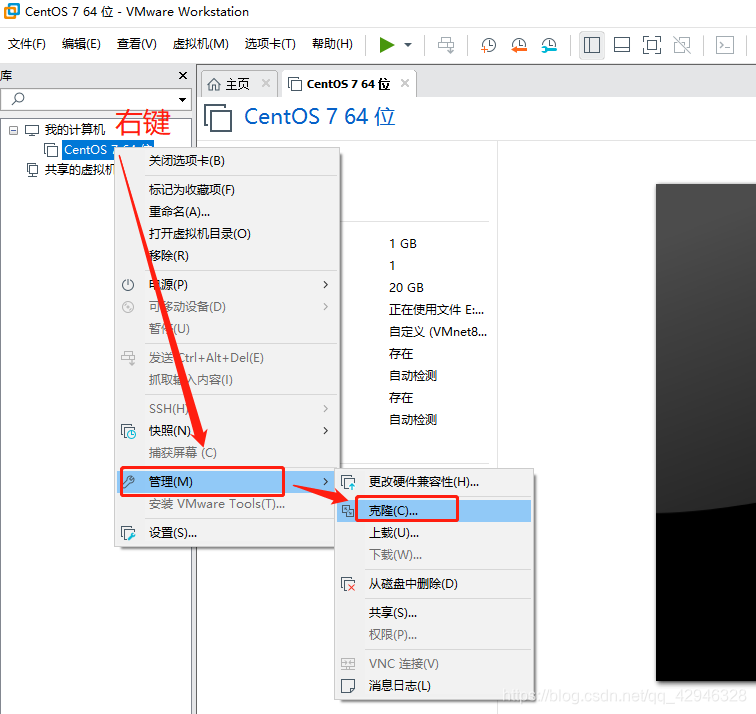This screenshot has height=714, width=756.
Task: Close the library (库) panel
Action: pos(183,76)
